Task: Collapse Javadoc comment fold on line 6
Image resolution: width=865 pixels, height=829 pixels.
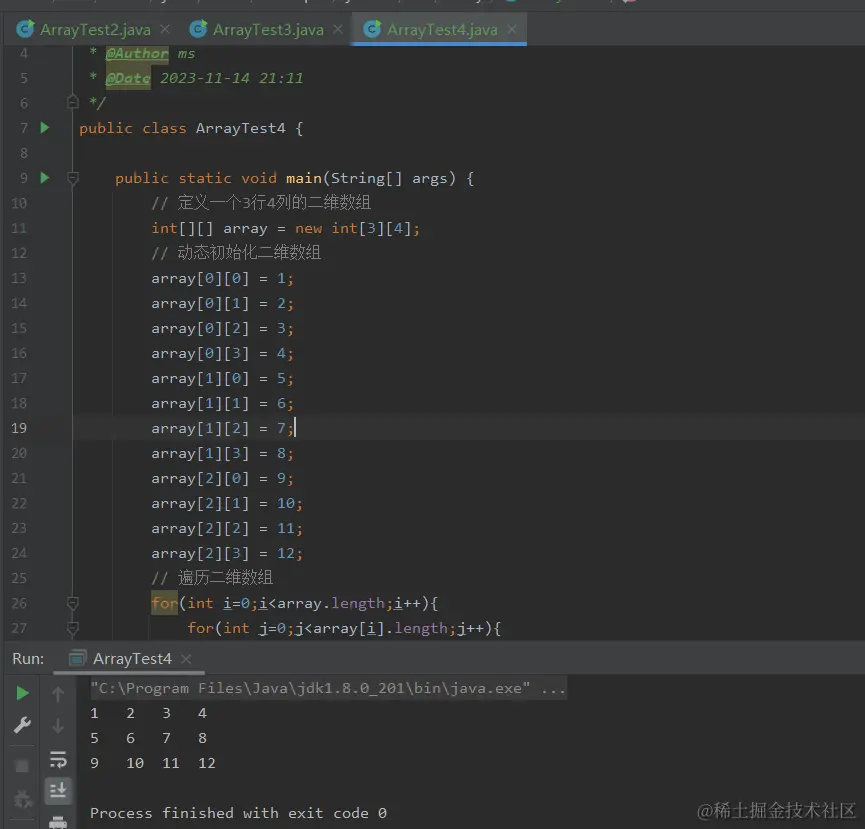Action: tap(72, 102)
